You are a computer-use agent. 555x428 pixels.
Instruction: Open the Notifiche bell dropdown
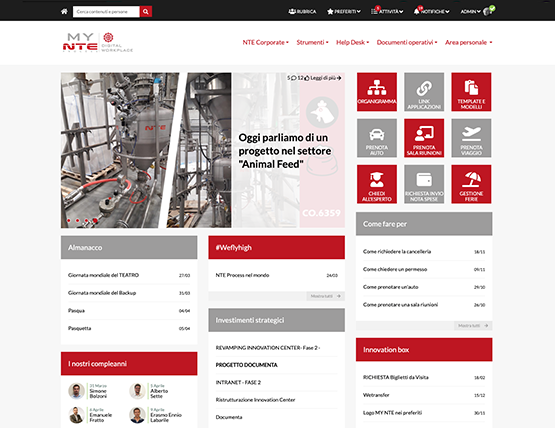coord(431,12)
